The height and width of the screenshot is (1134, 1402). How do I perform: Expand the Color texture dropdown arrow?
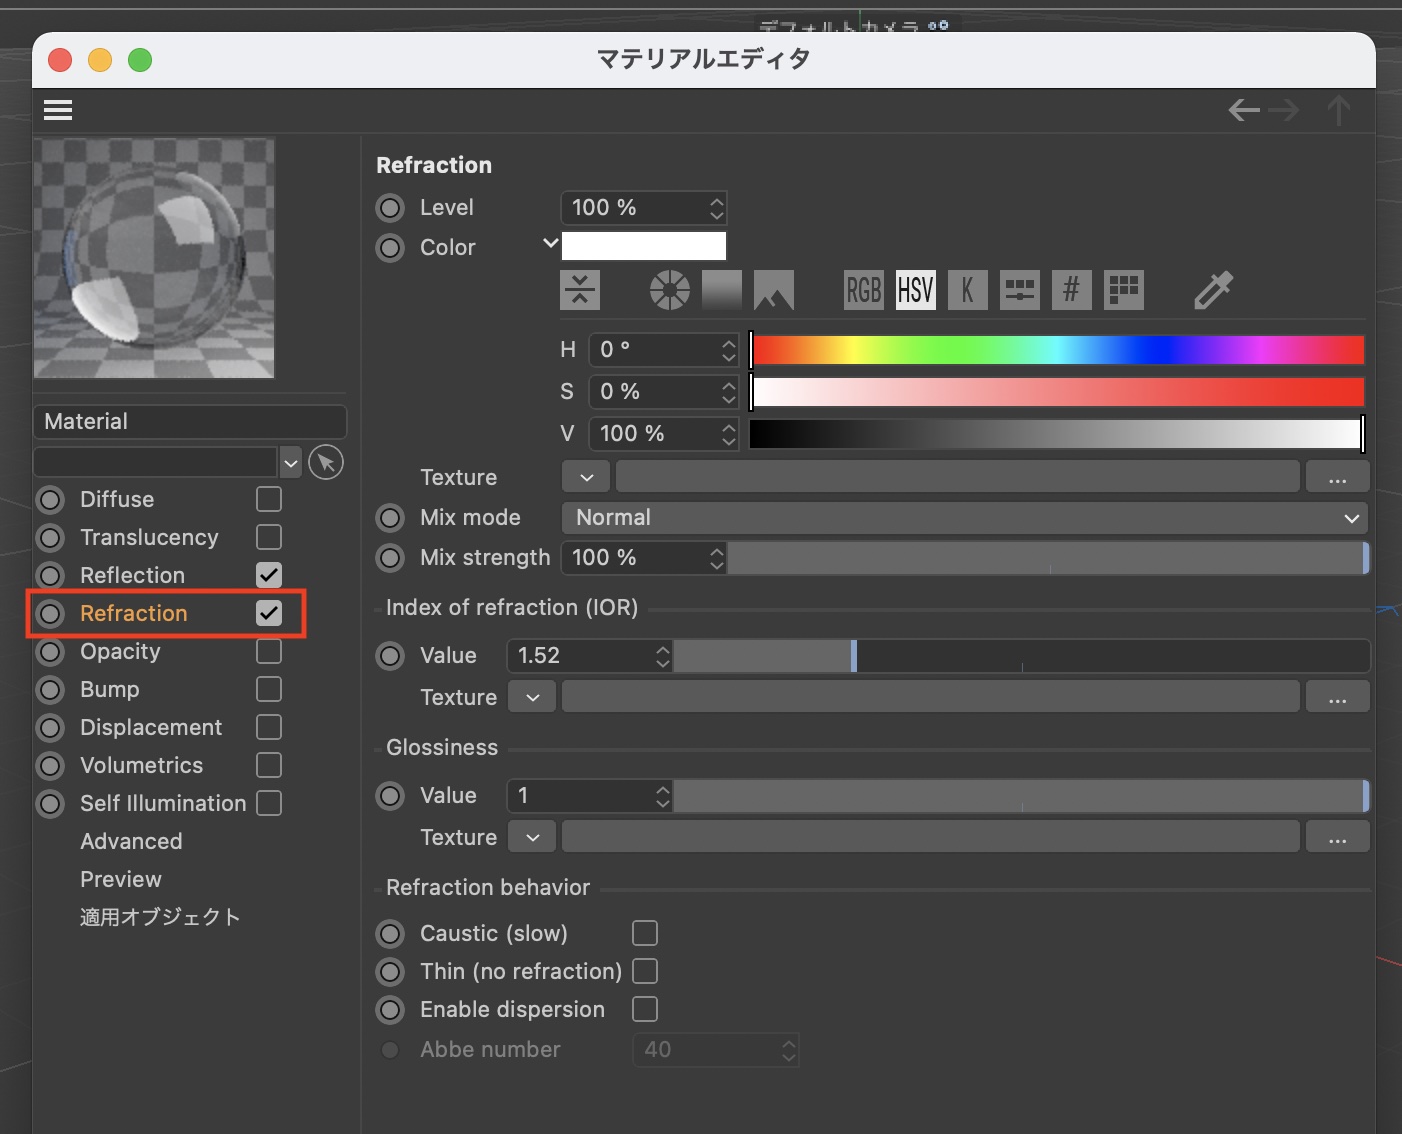(x=587, y=478)
